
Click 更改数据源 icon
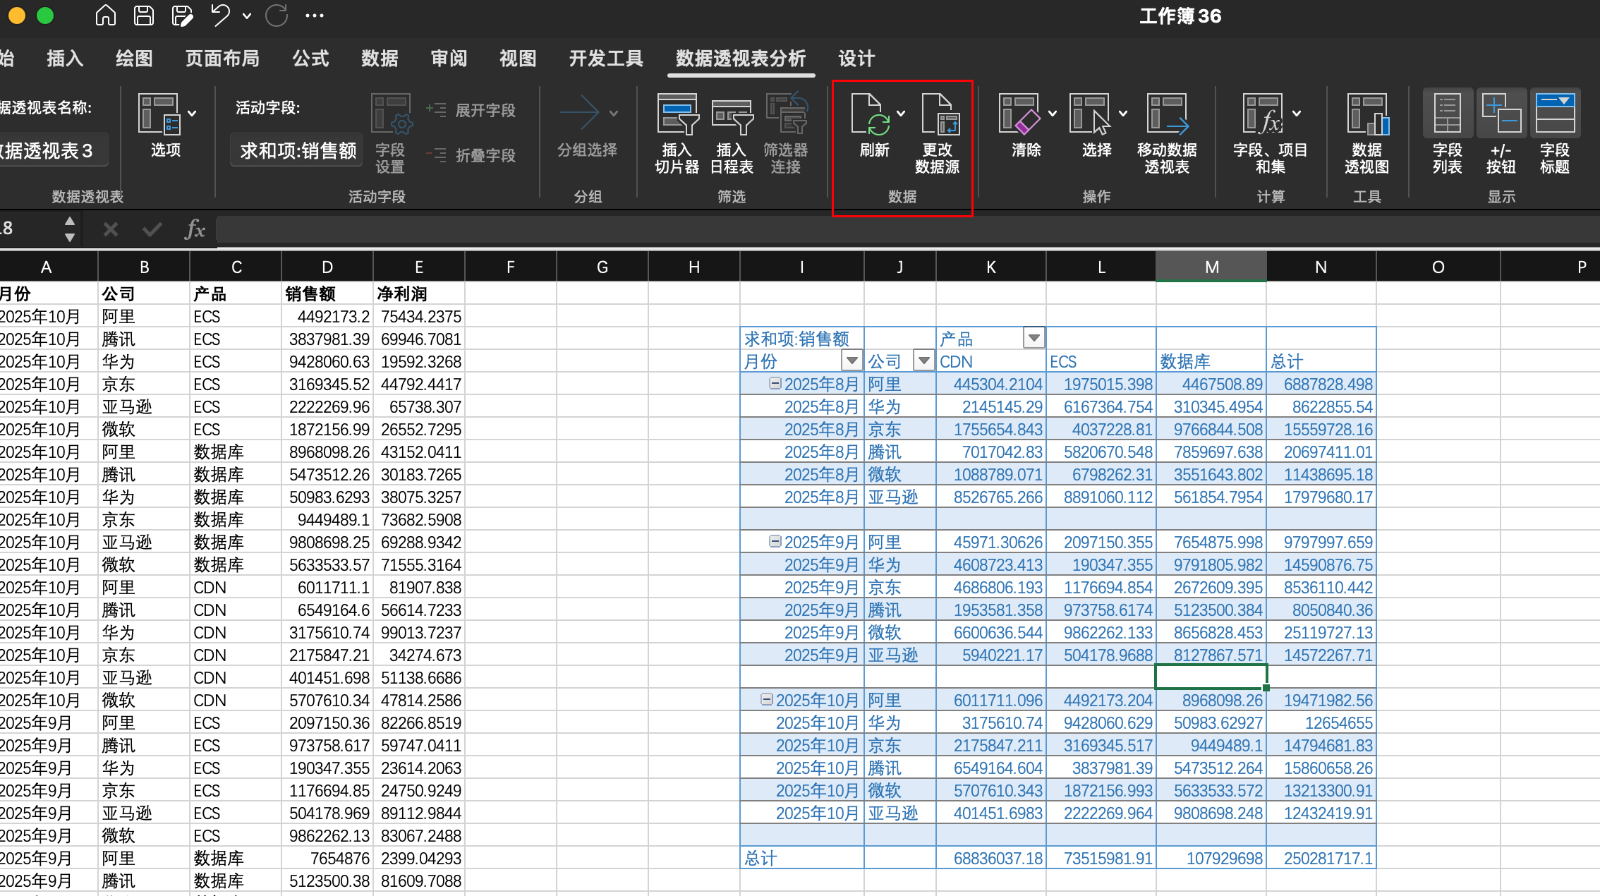(x=938, y=134)
